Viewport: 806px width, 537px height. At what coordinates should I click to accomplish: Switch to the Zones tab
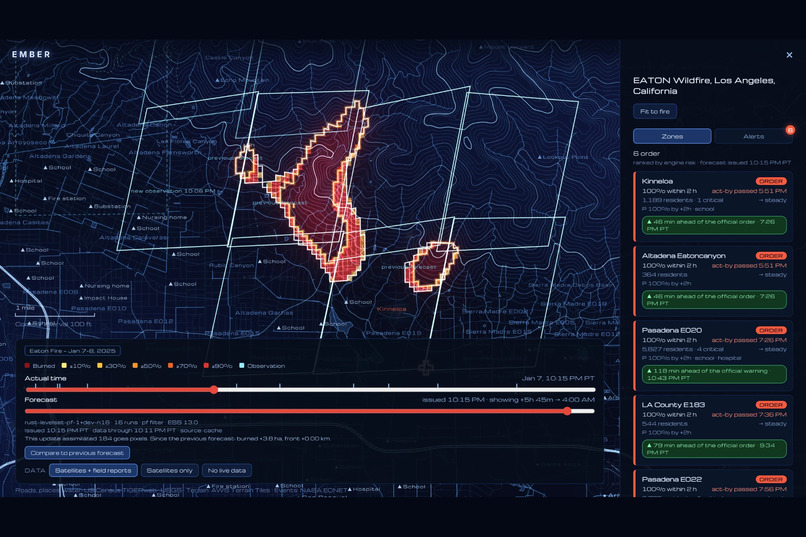(x=672, y=136)
